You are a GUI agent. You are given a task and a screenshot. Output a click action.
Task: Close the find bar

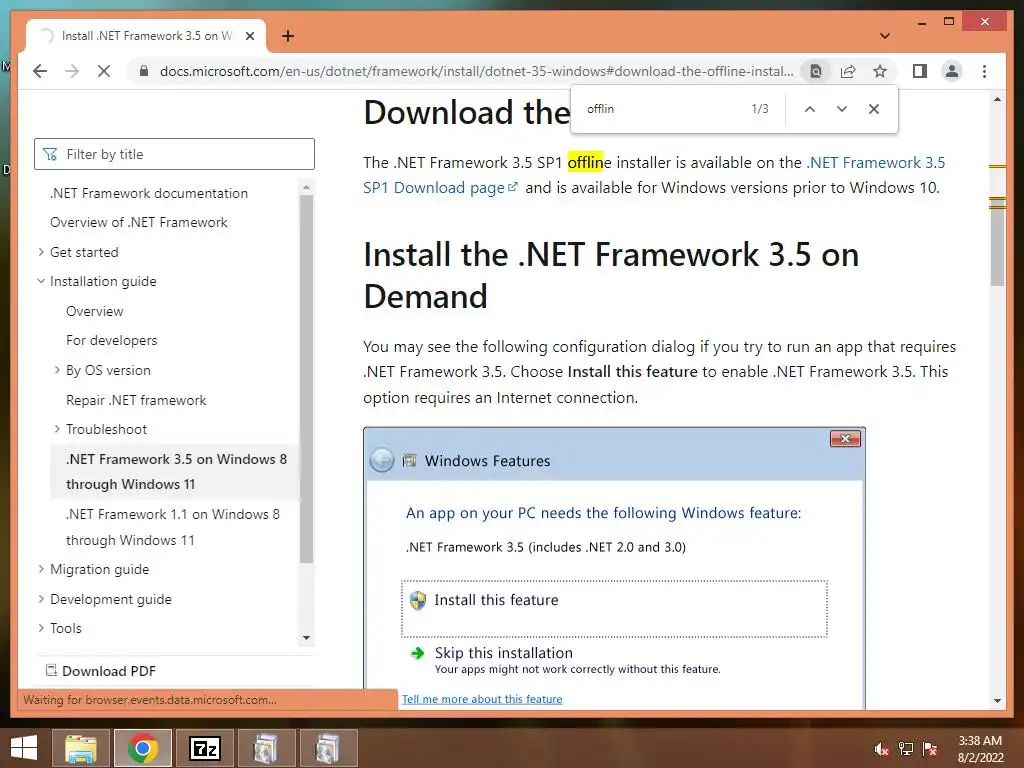[874, 109]
